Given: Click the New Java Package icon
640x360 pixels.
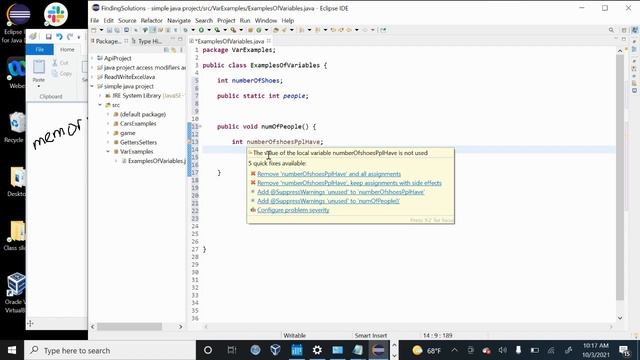Looking at the screenshot, I should click(250, 30).
